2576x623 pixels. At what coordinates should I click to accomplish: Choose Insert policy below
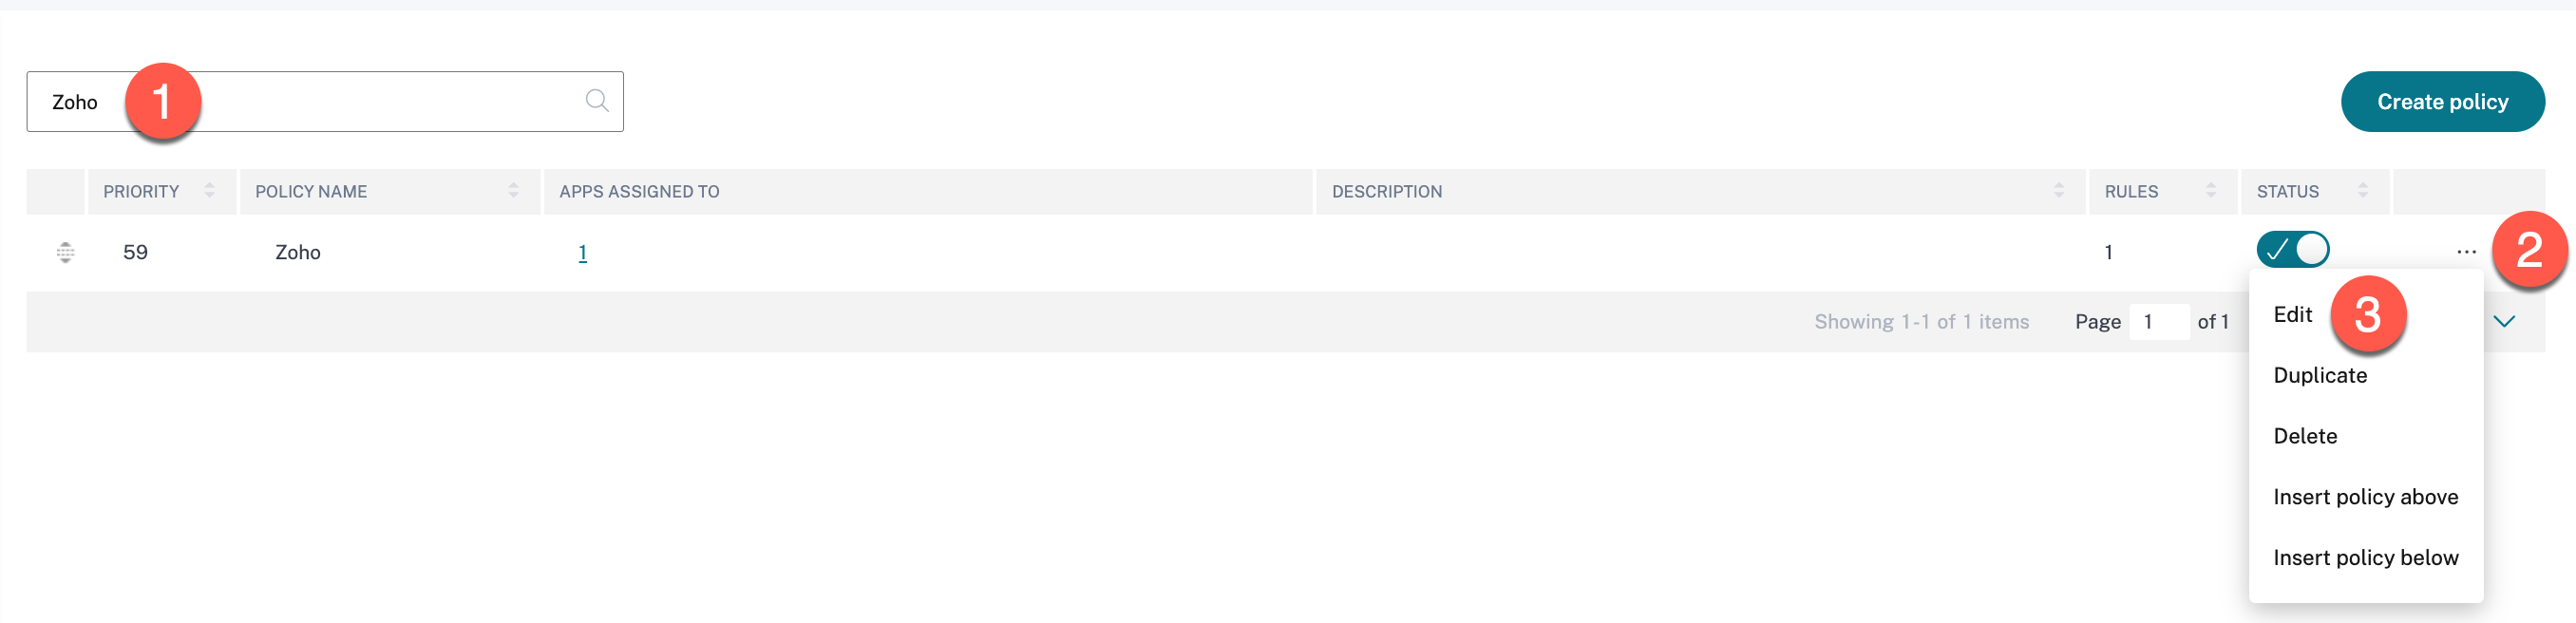coord(2365,558)
